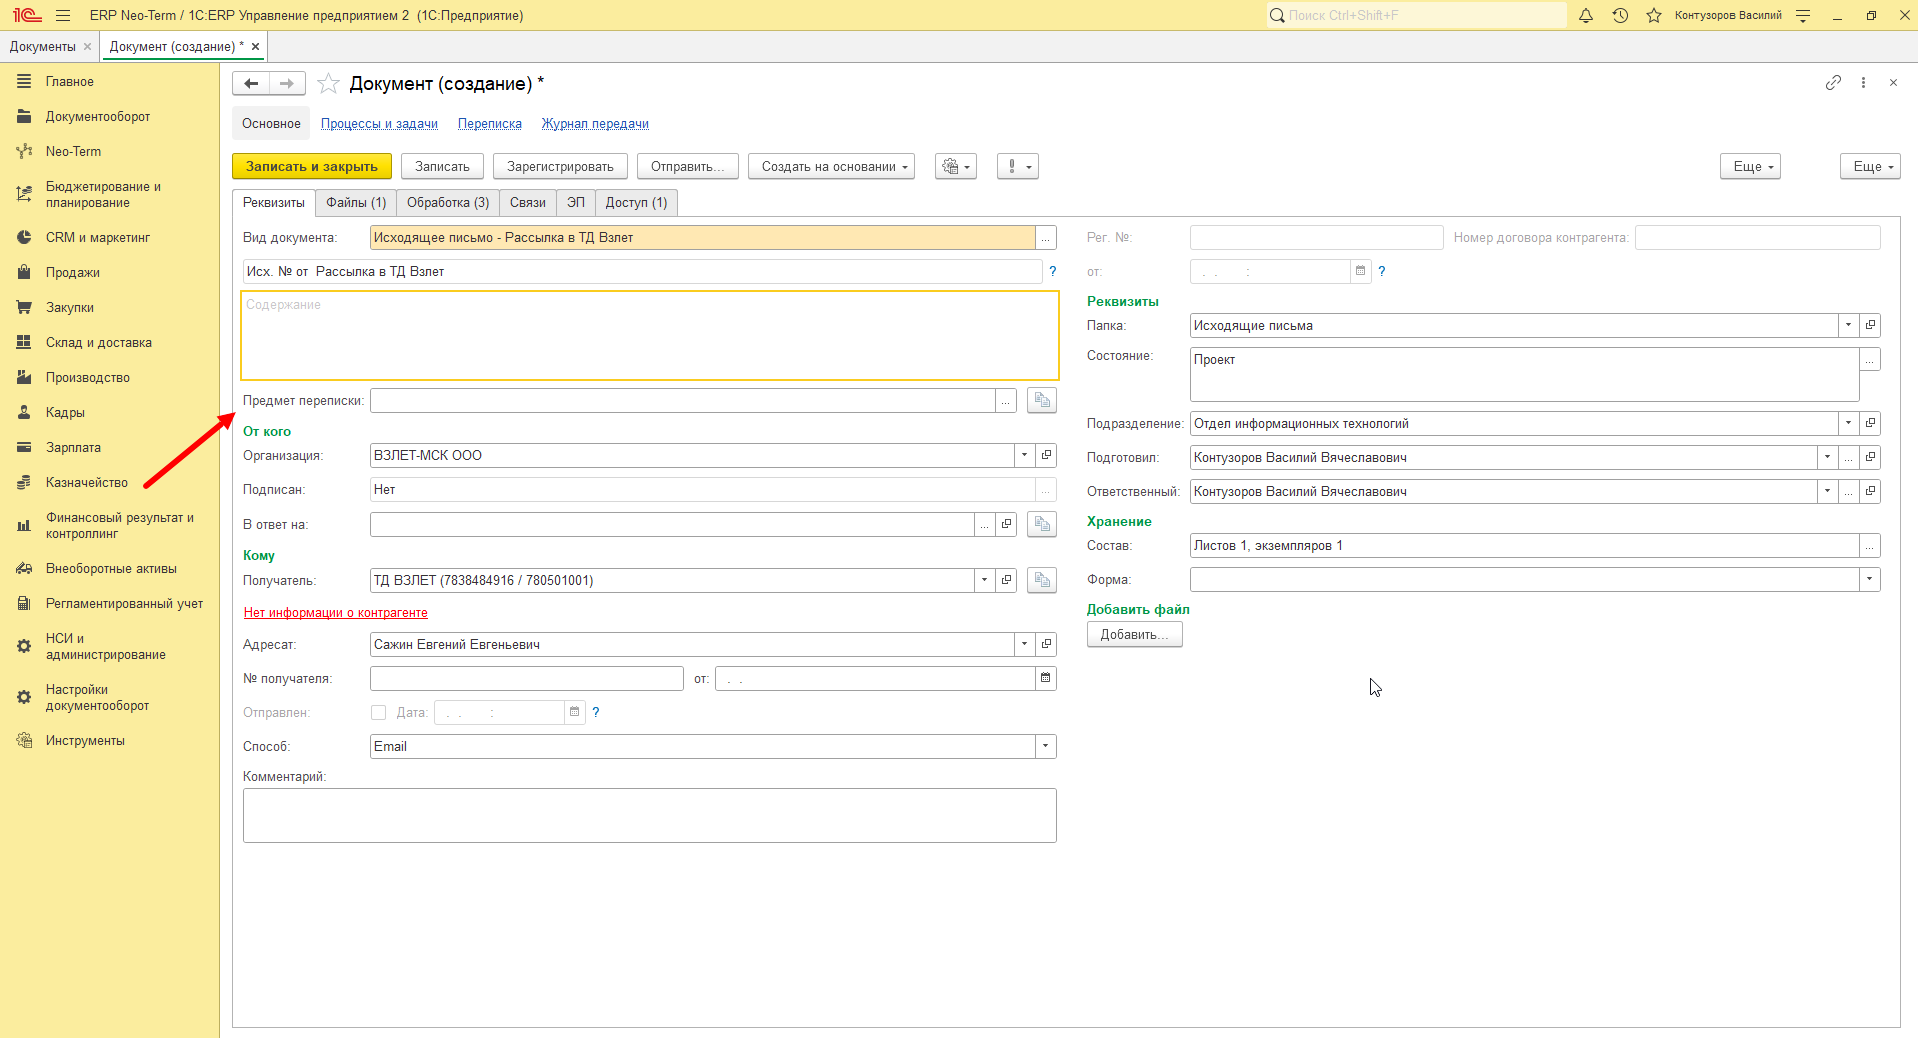Open Организация field in new window
The image size is (1918, 1038).
1047,455
